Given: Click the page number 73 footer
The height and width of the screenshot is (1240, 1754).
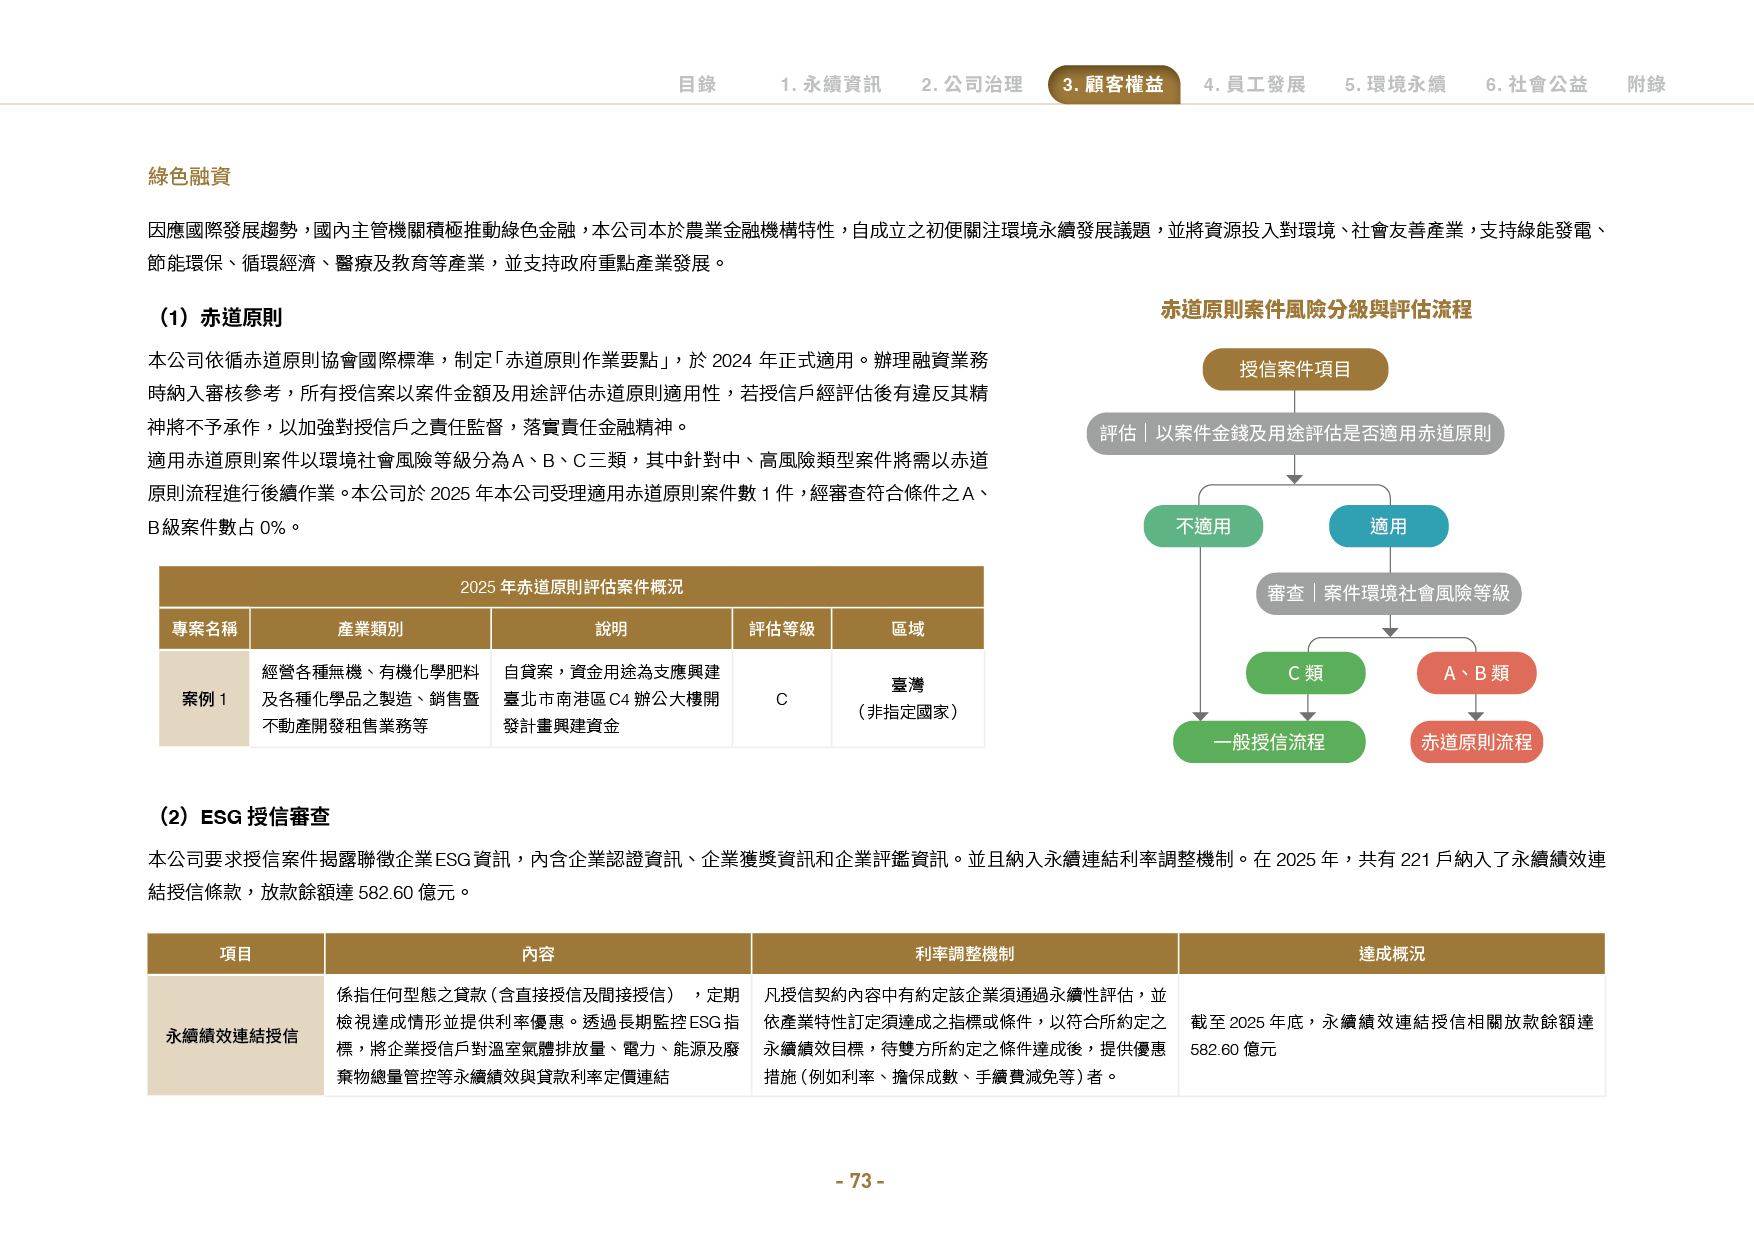Looking at the screenshot, I should coord(860,1181).
